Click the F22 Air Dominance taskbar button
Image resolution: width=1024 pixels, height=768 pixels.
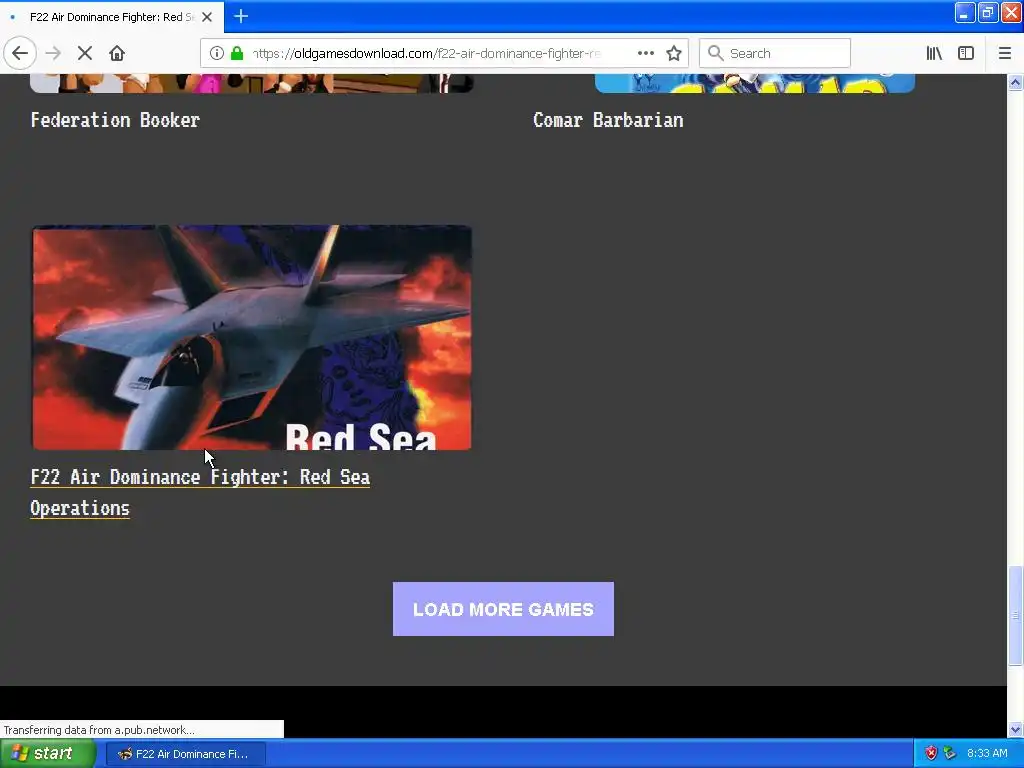185,754
